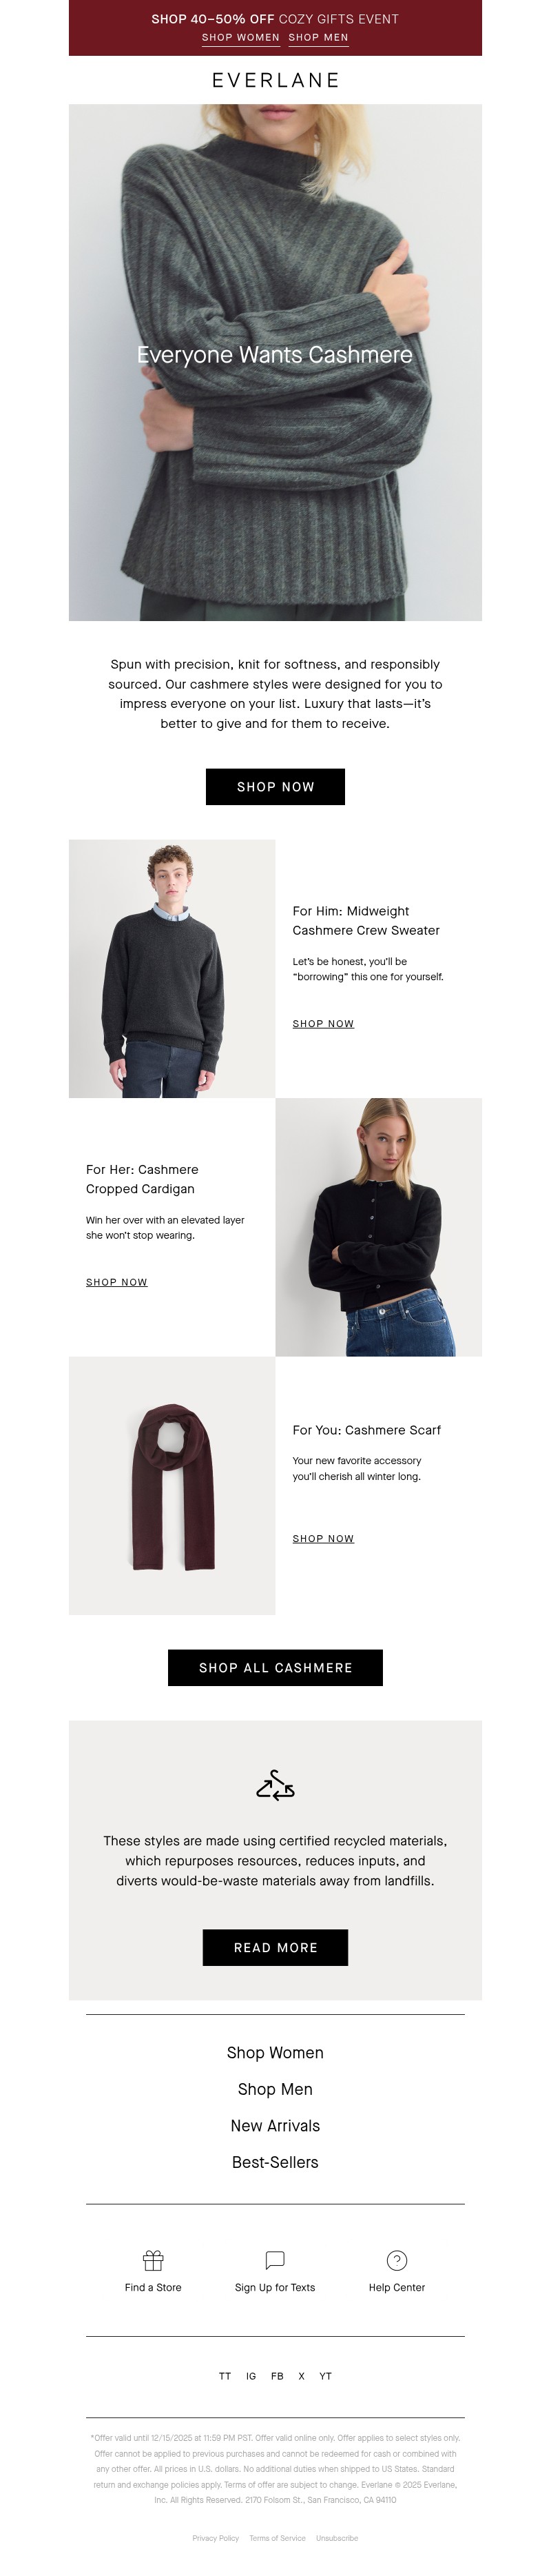Screen dimensions: 551x2576
Task: Open the Best-Sellers footer link
Action: point(275,2161)
